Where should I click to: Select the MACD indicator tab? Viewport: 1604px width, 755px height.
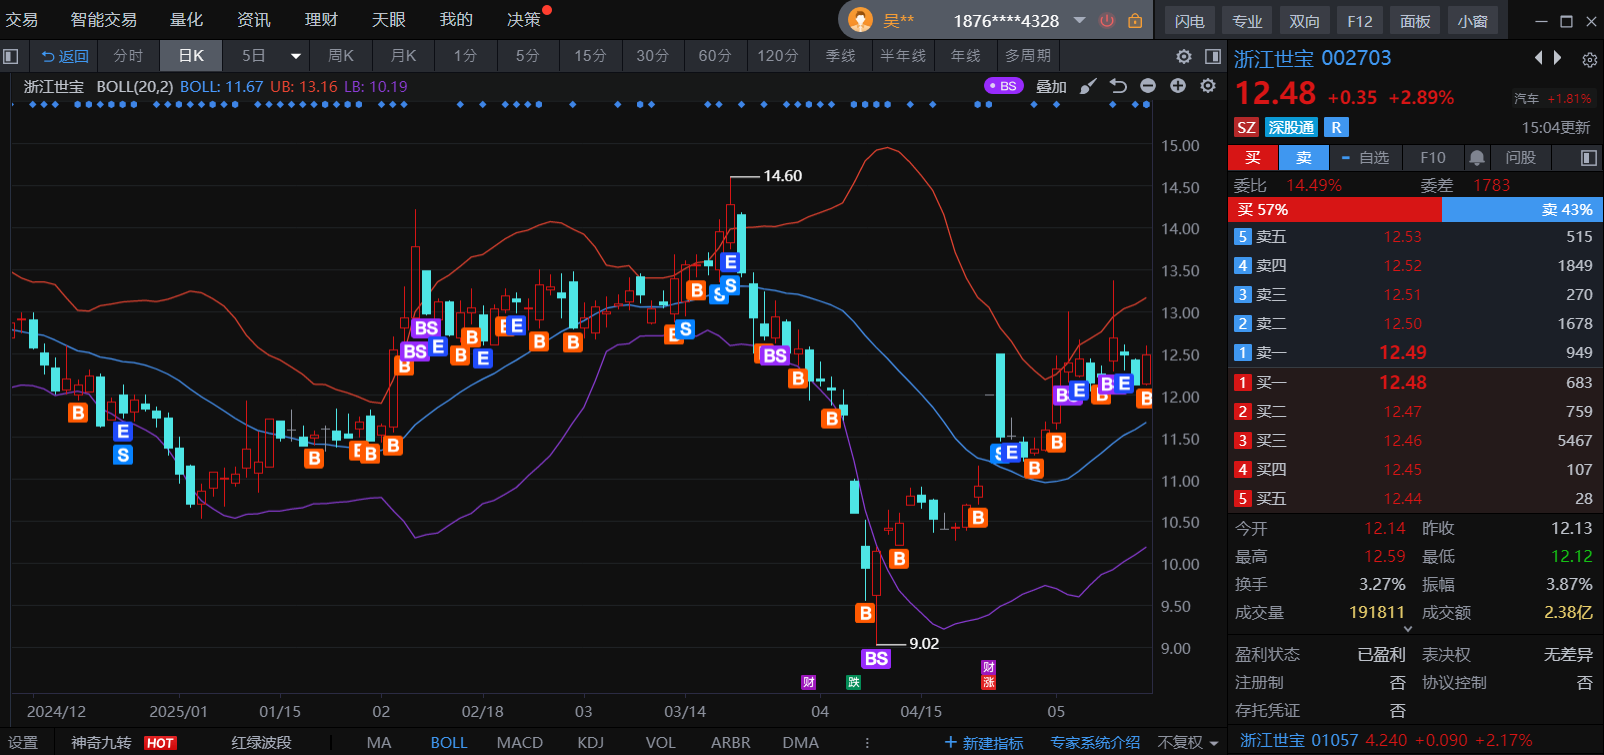click(520, 742)
